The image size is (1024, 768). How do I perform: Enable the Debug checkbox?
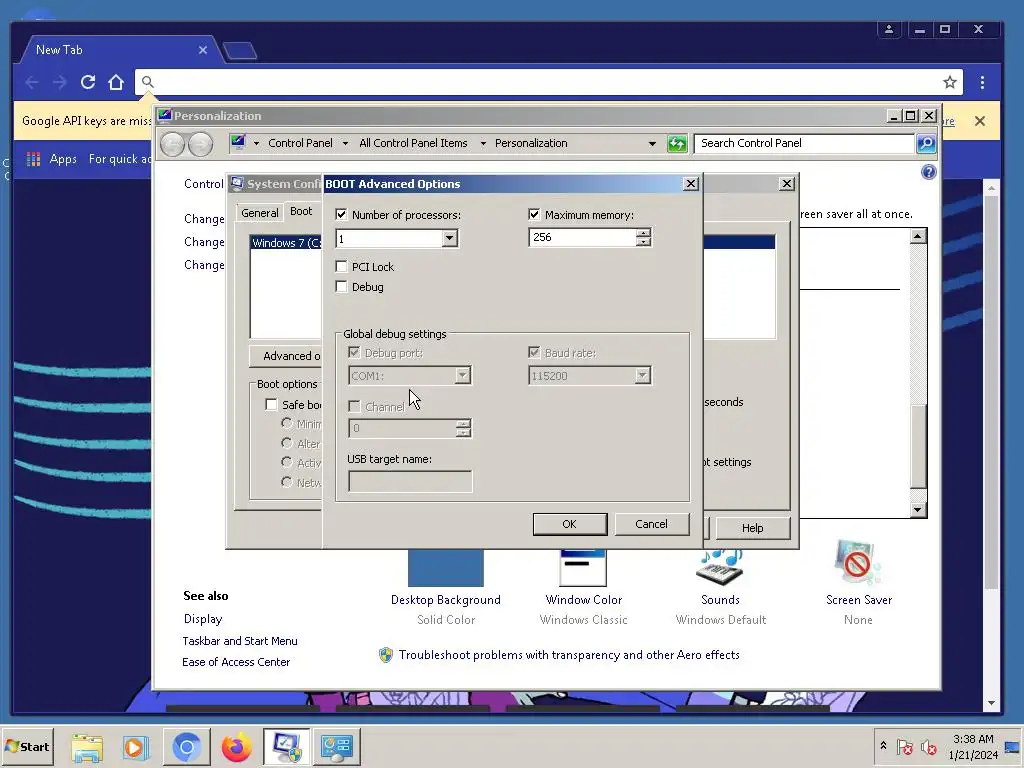(x=341, y=287)
